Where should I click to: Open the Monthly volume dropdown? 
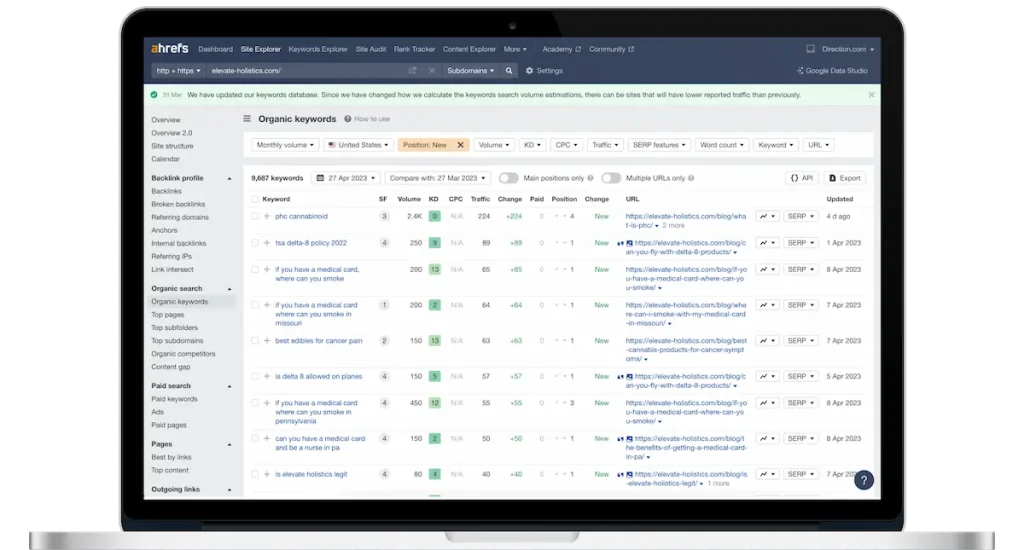[x=285, y=145]
